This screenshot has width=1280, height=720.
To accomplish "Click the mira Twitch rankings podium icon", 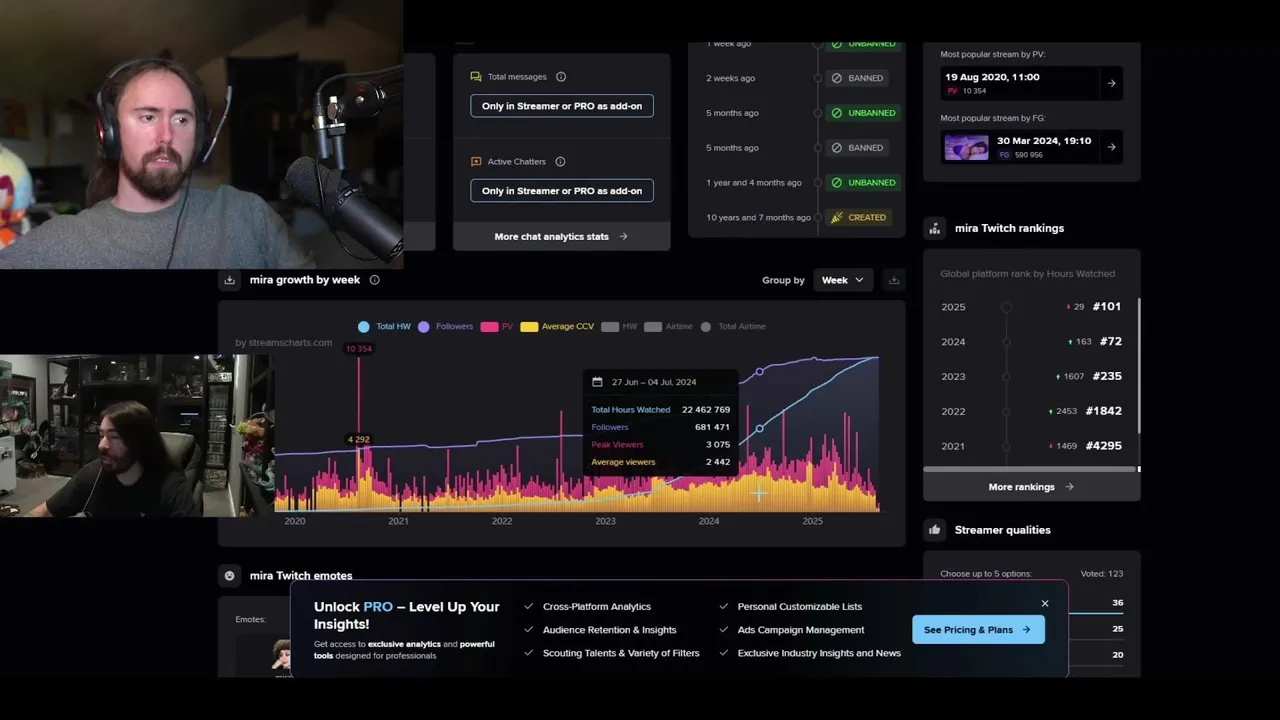I will [935, 229].
